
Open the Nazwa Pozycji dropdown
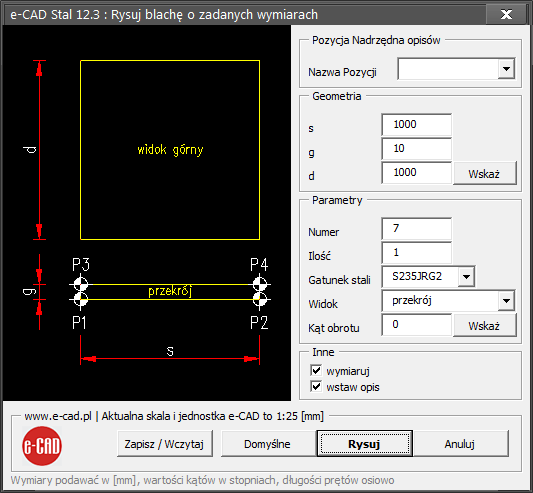(506, 69)
